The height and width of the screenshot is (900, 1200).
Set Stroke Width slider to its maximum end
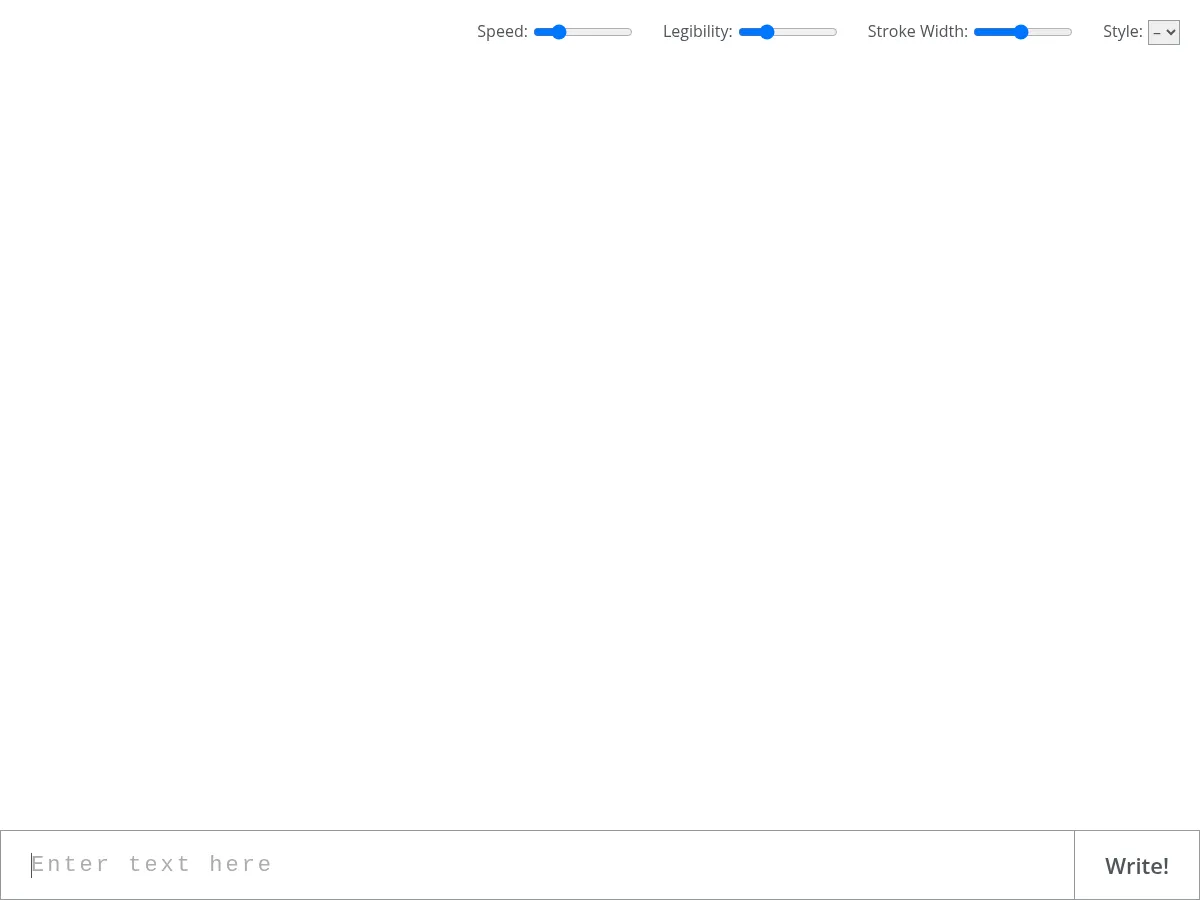tap(1071, 32)
